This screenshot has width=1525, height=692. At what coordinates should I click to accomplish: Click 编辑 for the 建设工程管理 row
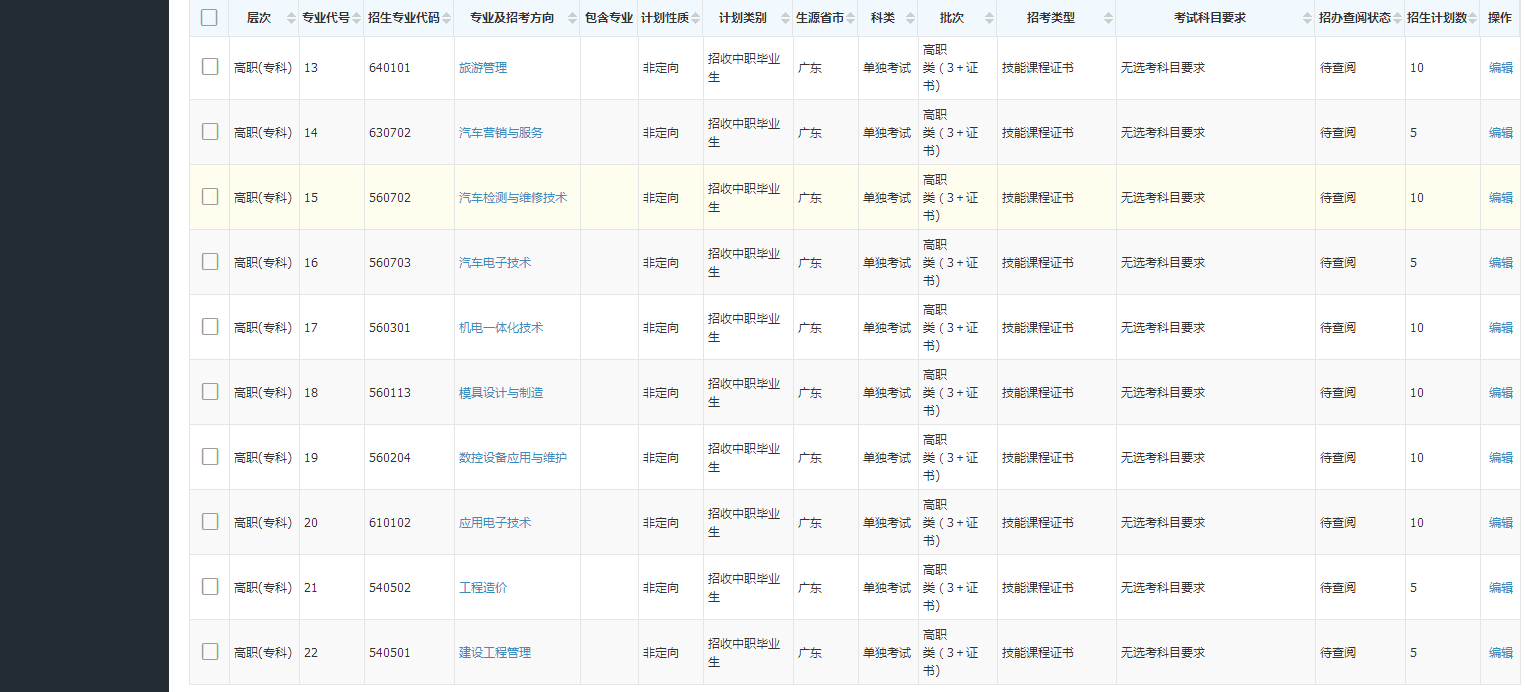pyautogui.click(x=1501, y=653)
